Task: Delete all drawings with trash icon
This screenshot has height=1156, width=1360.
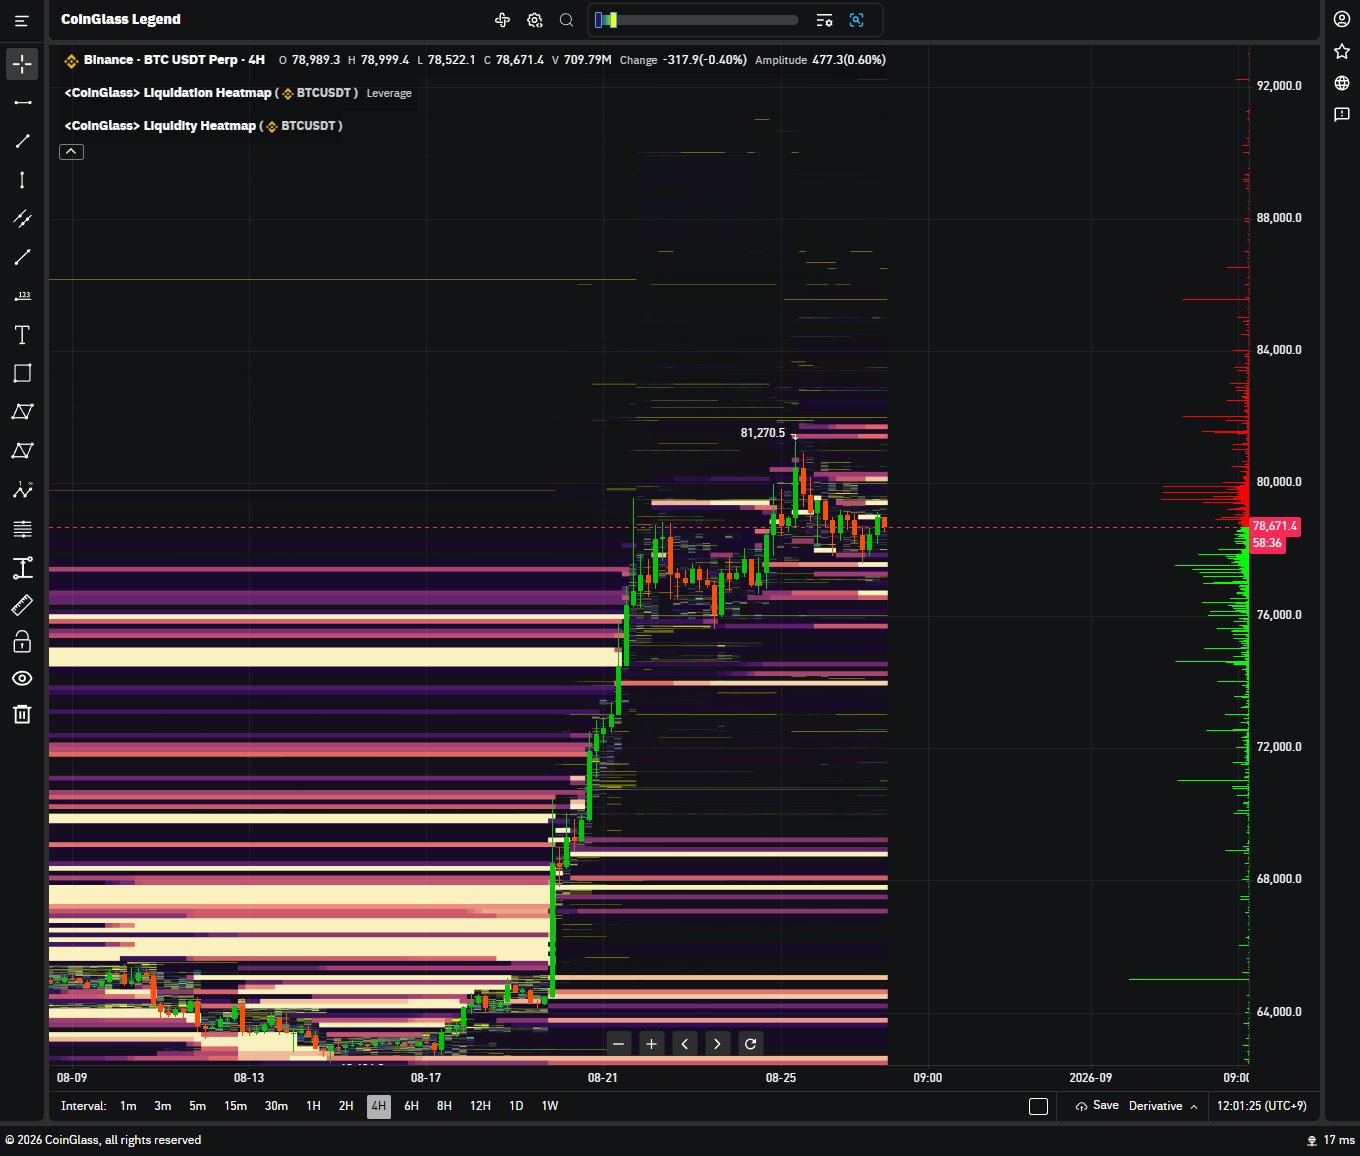Action: 22,714
